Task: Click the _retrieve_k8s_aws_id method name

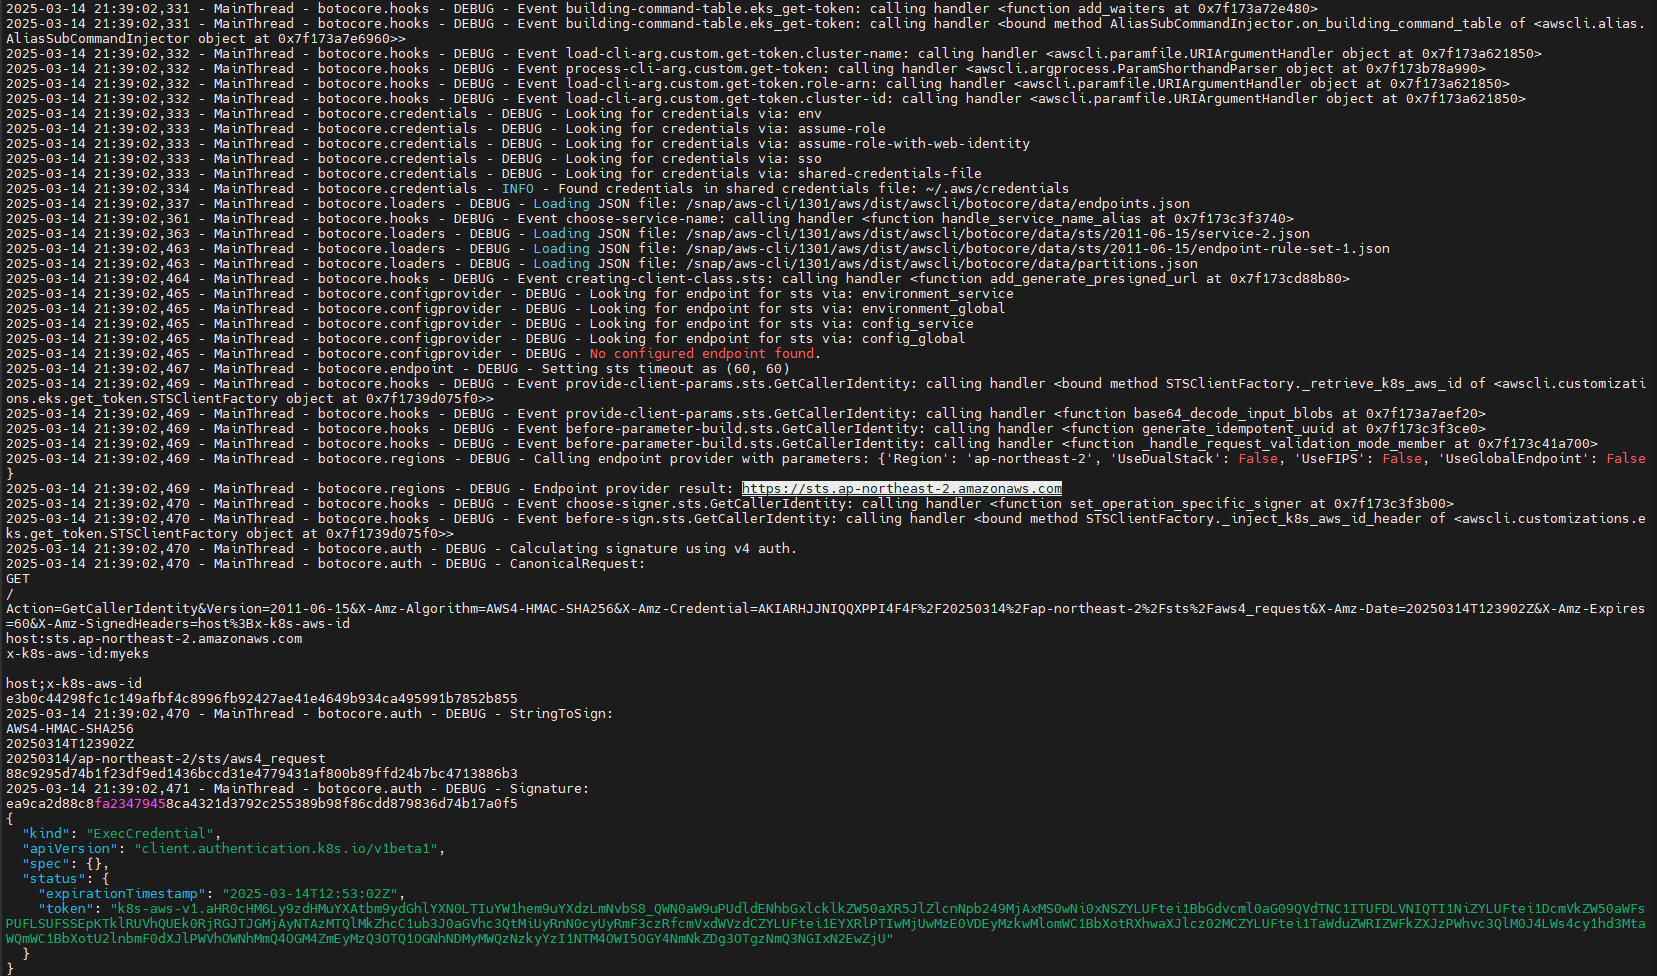Action: 1382,383
